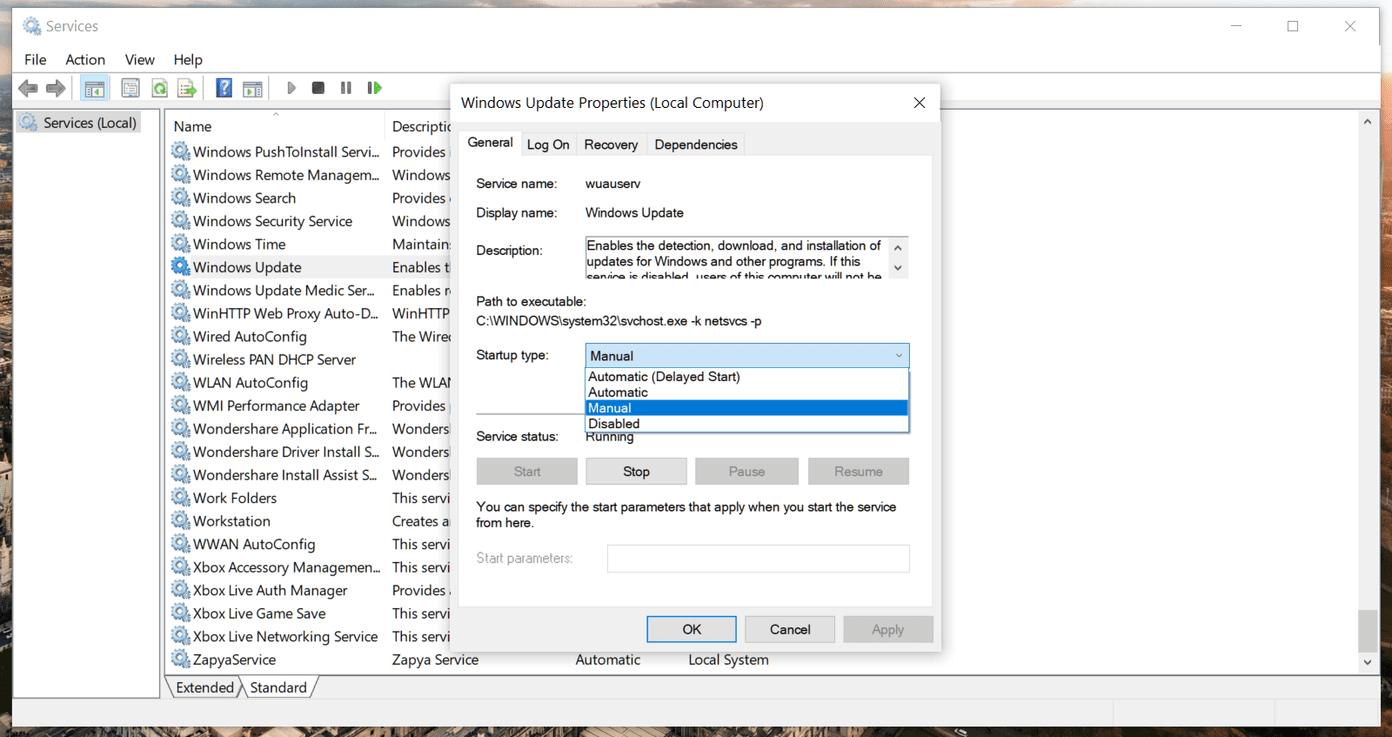Click the Back arrow toolbar icon
This screenshot has width=1392, height=737.
pyautogui.click(x=28, y=88)
